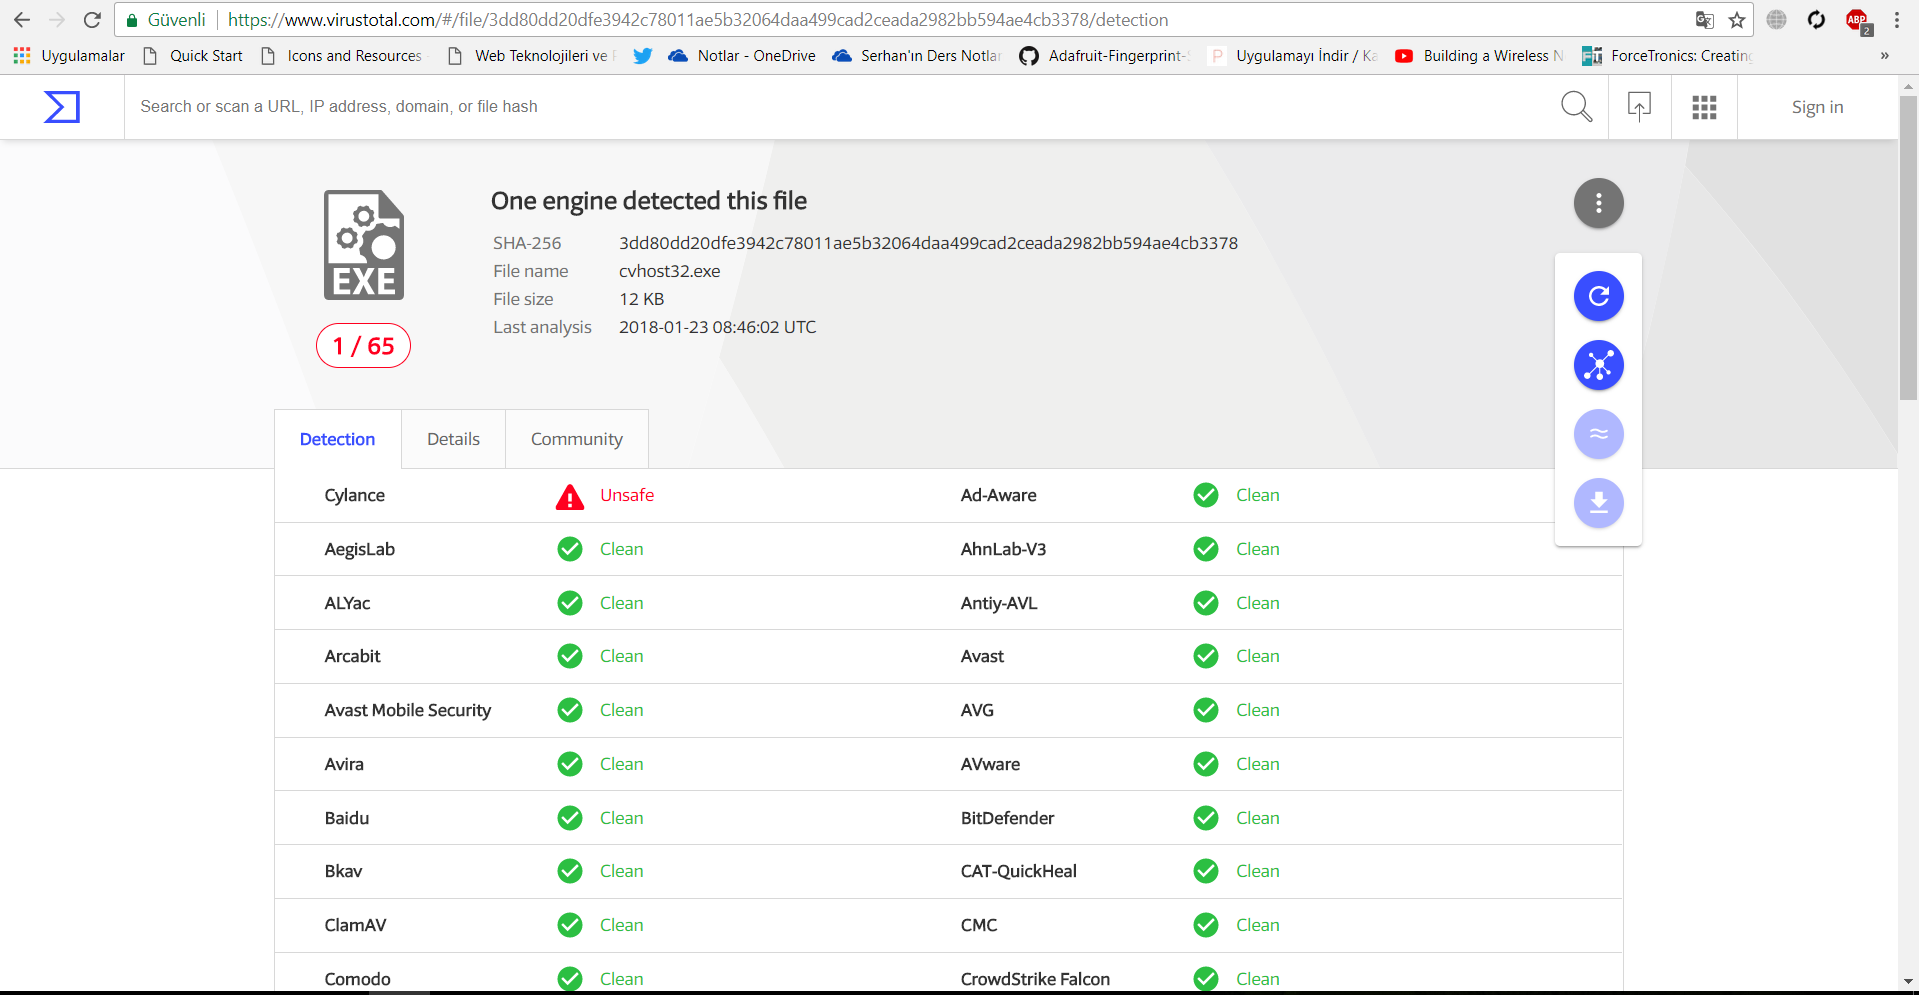Open the graph relationship button
This screenshot has height=995, width=1919.
[x=1598, y=365]
